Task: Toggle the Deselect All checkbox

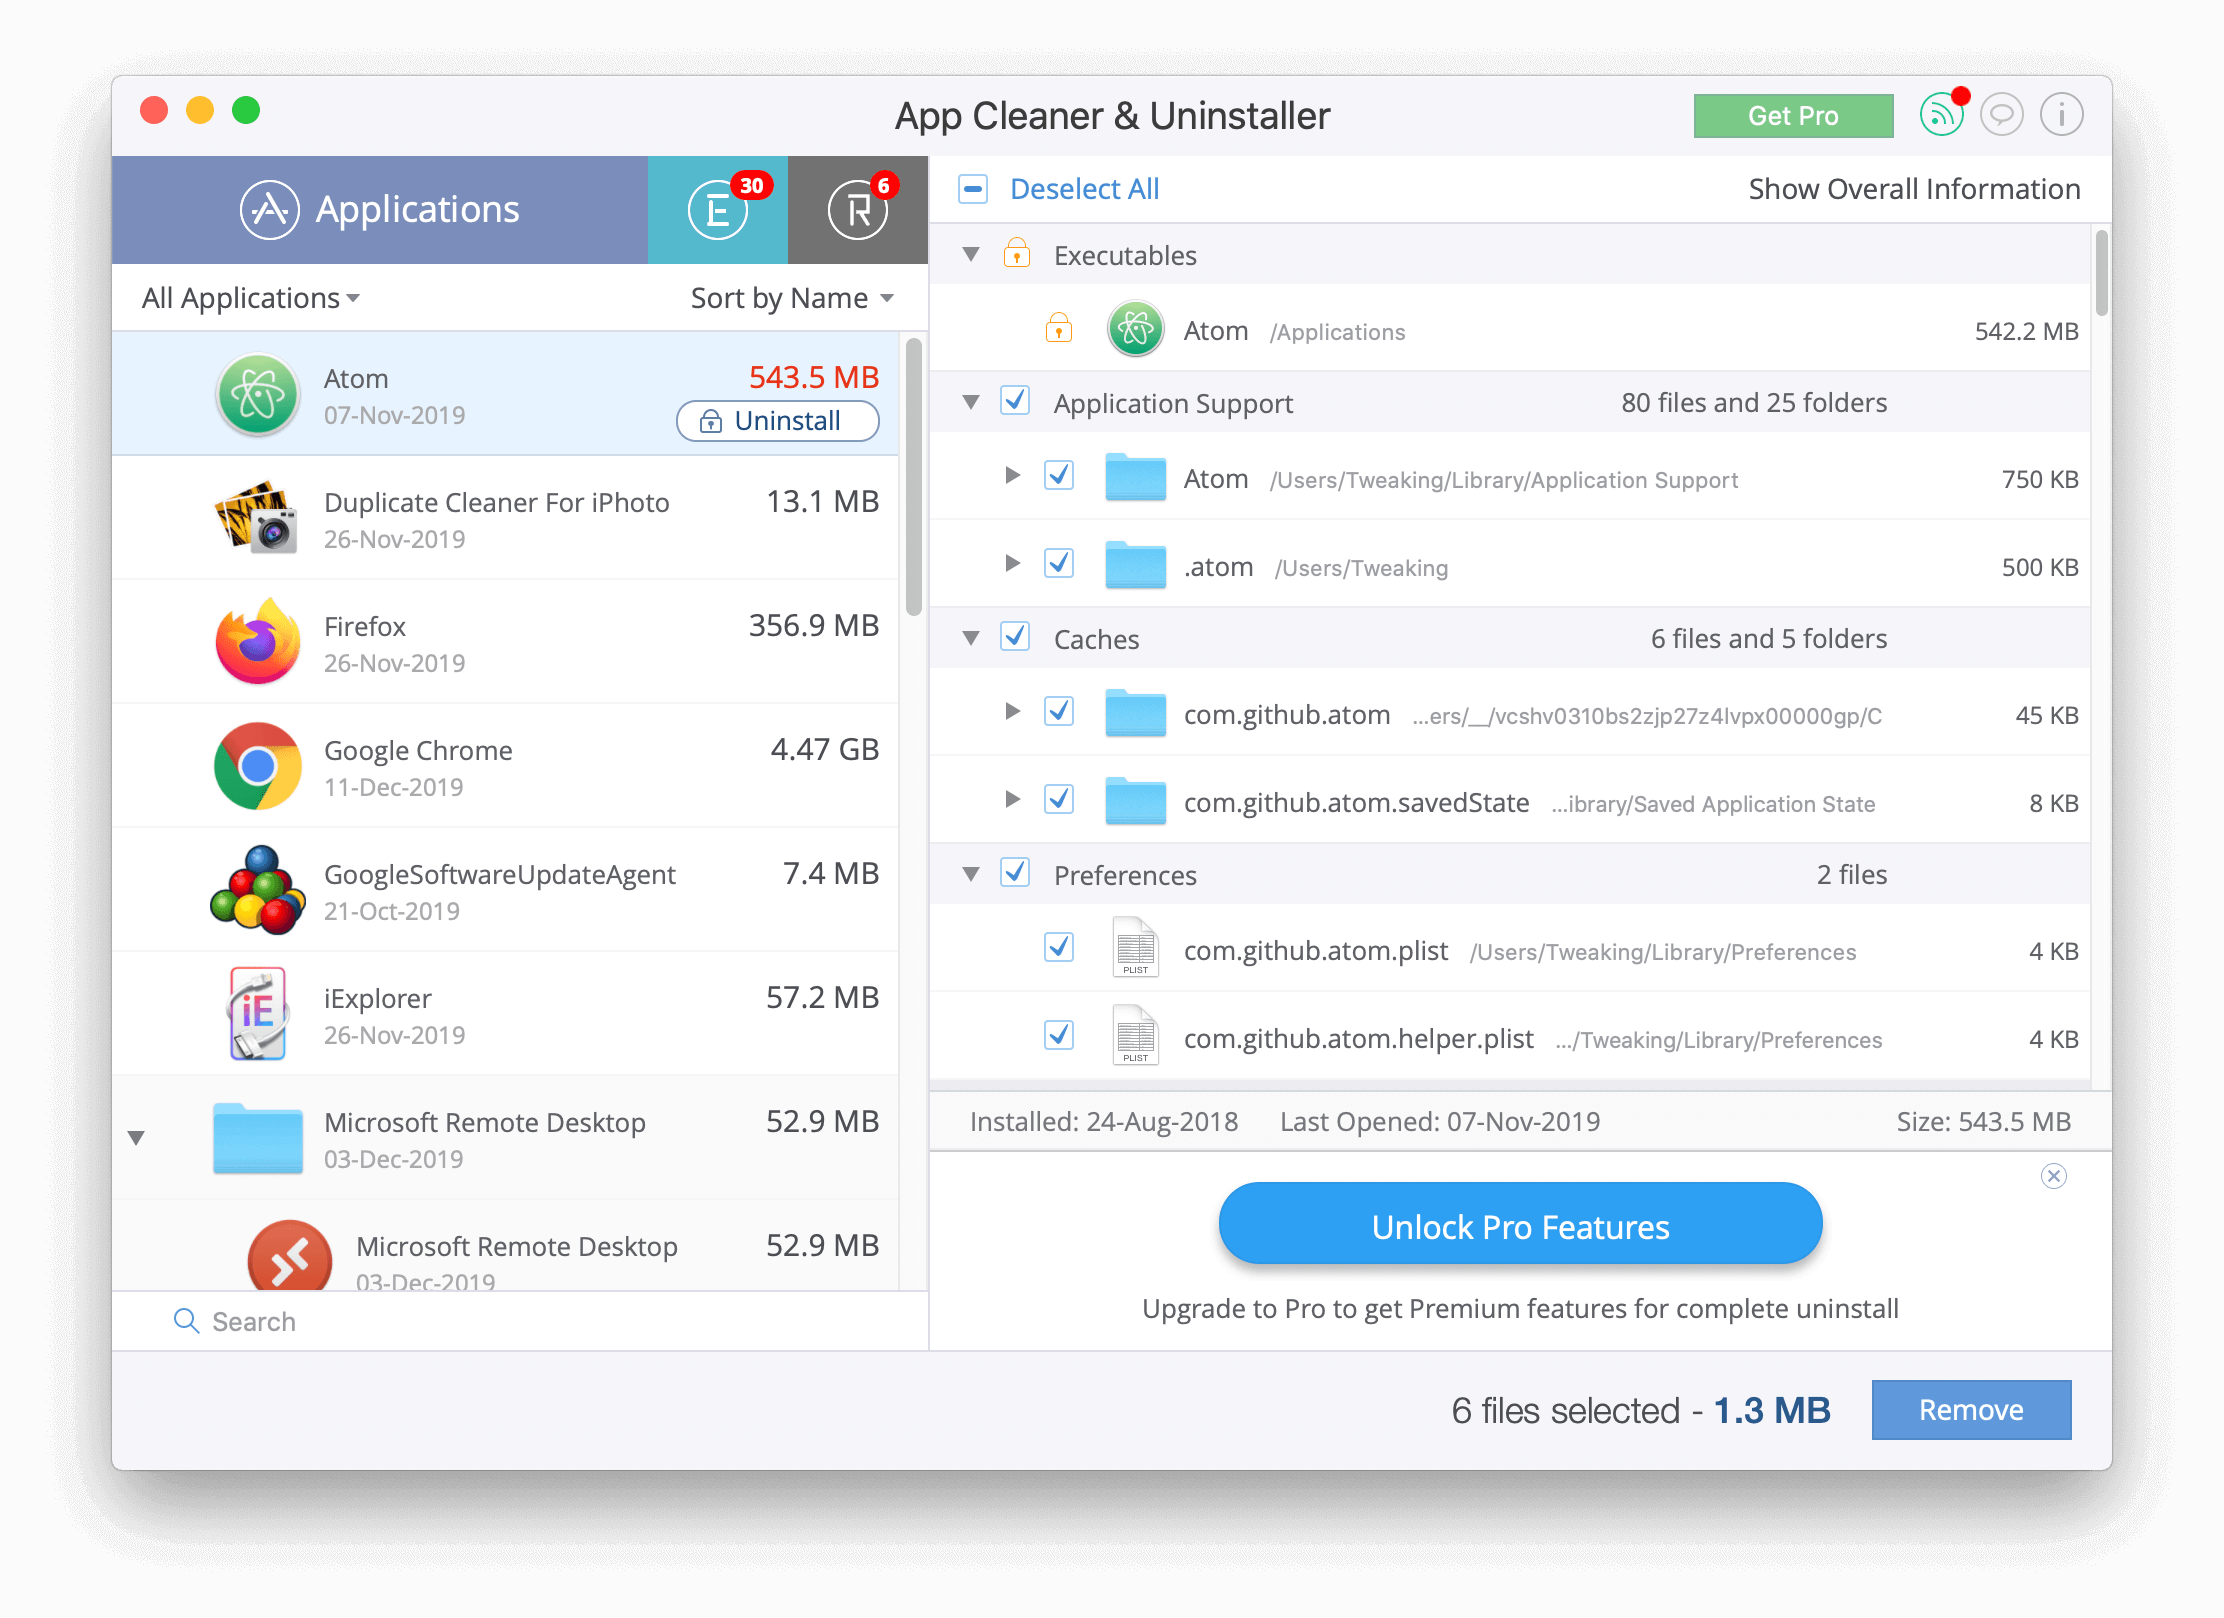Action: tap(973, 189)
